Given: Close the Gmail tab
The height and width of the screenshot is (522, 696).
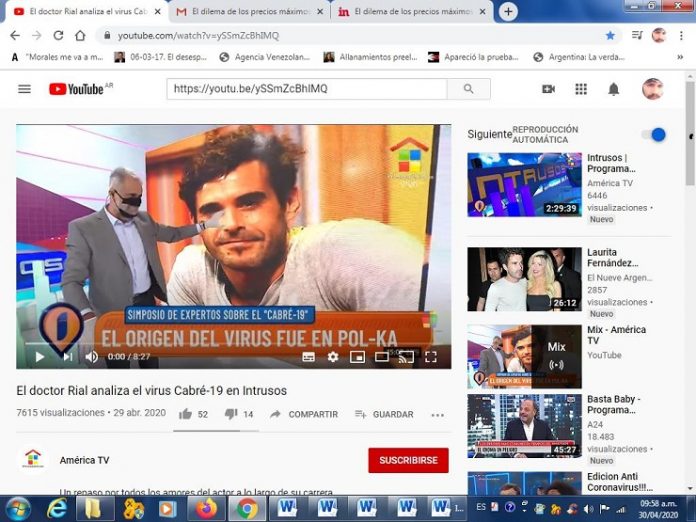Looking at the screenshot, I should click(x=320, y=12).
